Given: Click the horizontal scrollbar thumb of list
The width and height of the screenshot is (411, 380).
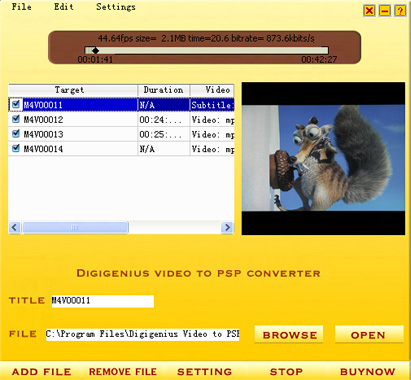Looking at the screenshot, I should (x=75, y=227).
